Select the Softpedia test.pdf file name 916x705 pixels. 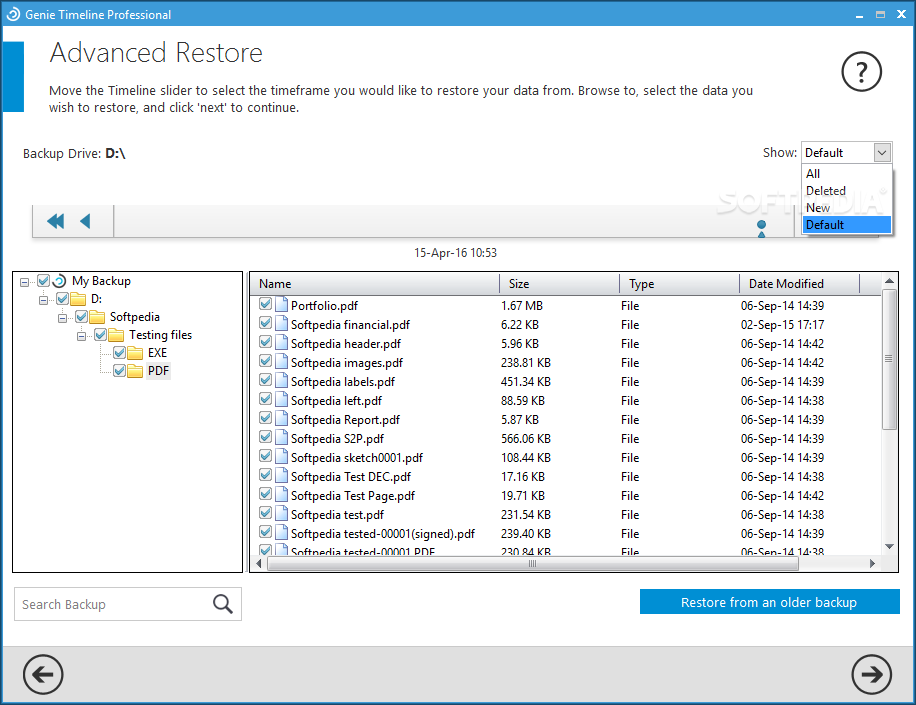click(337, 515)
